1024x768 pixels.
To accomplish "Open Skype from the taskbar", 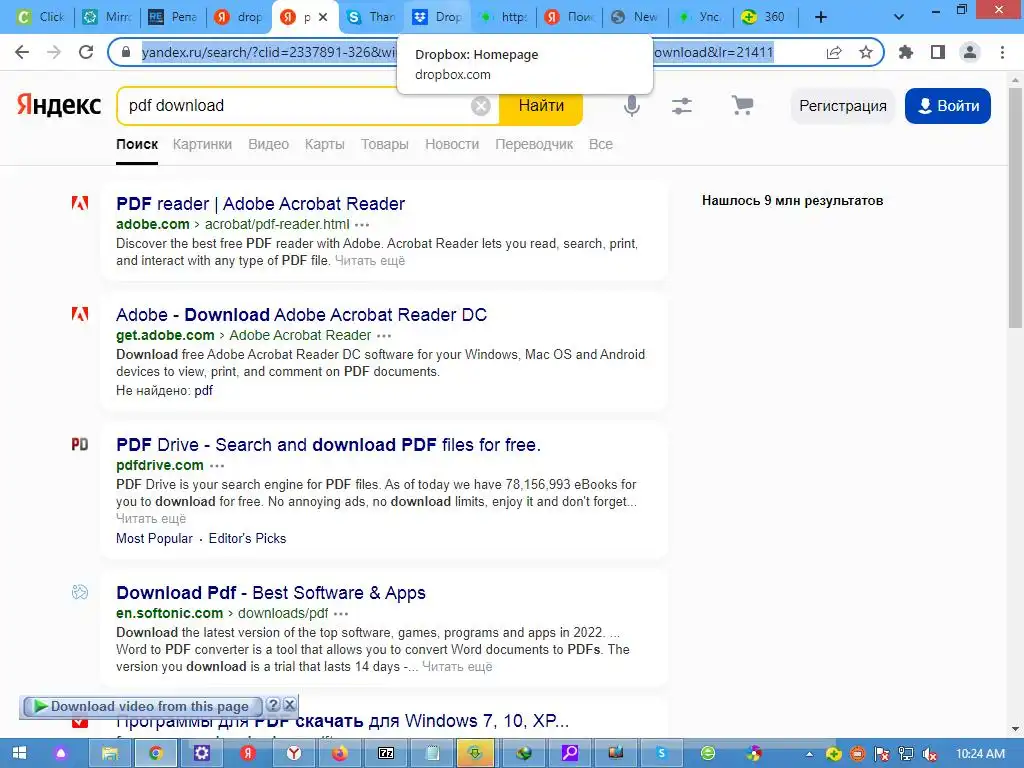I will click(661, 753).
